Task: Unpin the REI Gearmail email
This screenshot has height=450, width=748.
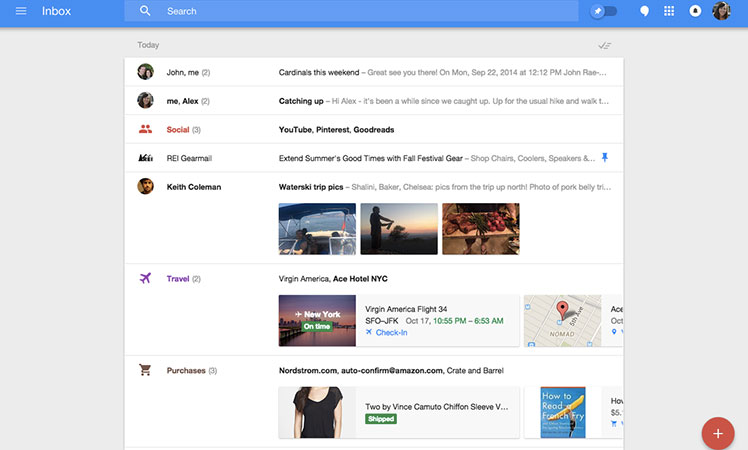Action: [604, 158]
